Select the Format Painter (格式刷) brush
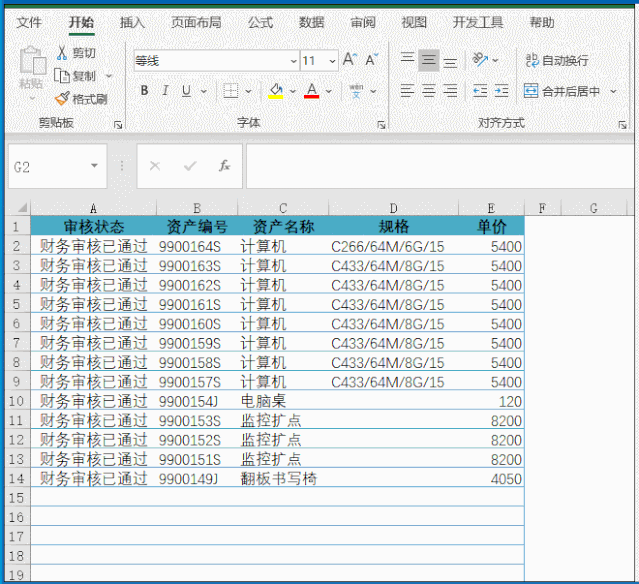Viewport: 639px width, 584px height. click(x=63, y=98)
